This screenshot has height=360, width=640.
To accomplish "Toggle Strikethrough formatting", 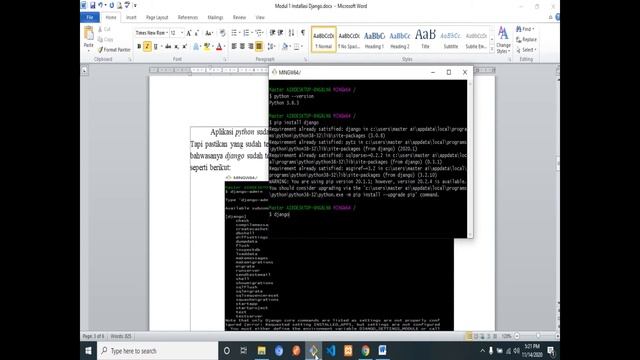I will (168, 47).
